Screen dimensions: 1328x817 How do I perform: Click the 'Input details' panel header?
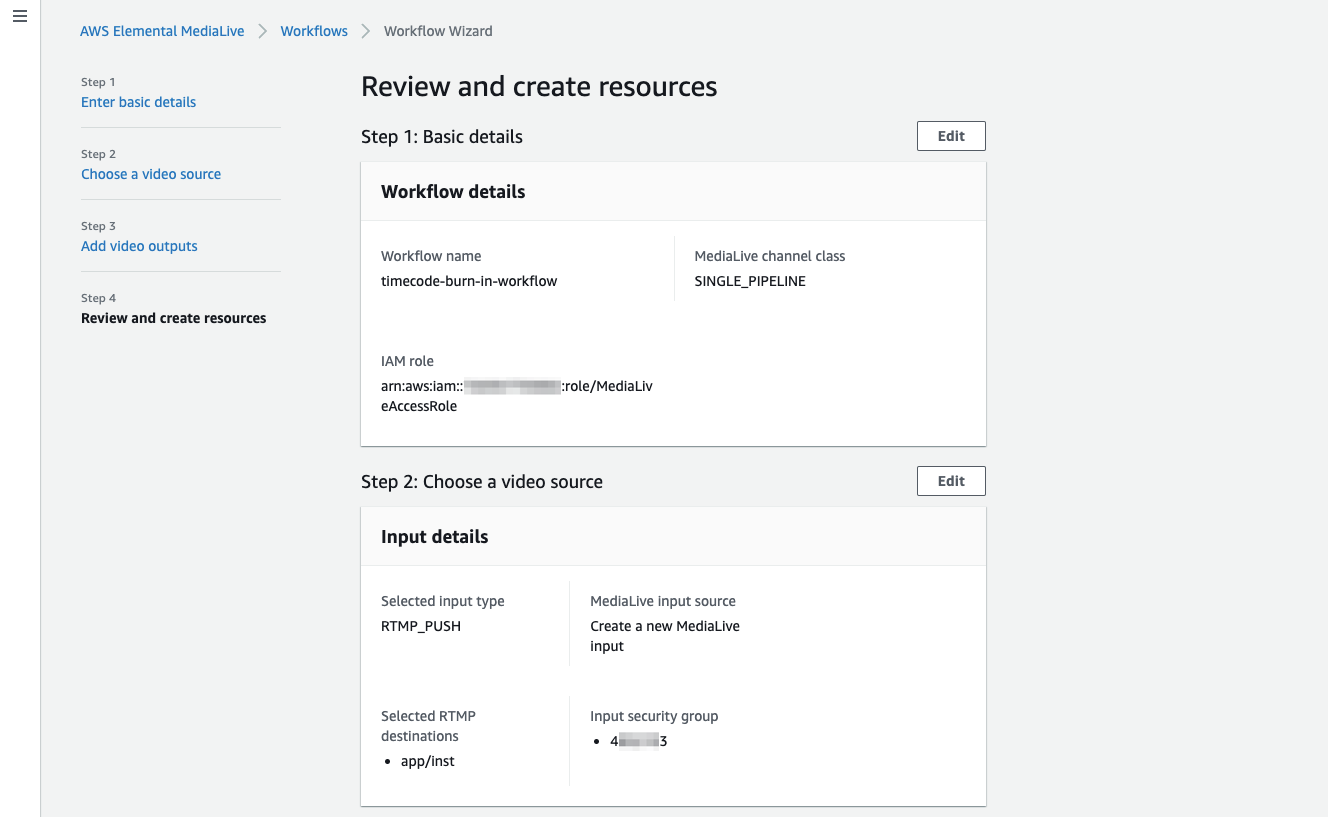coord(434,537)
